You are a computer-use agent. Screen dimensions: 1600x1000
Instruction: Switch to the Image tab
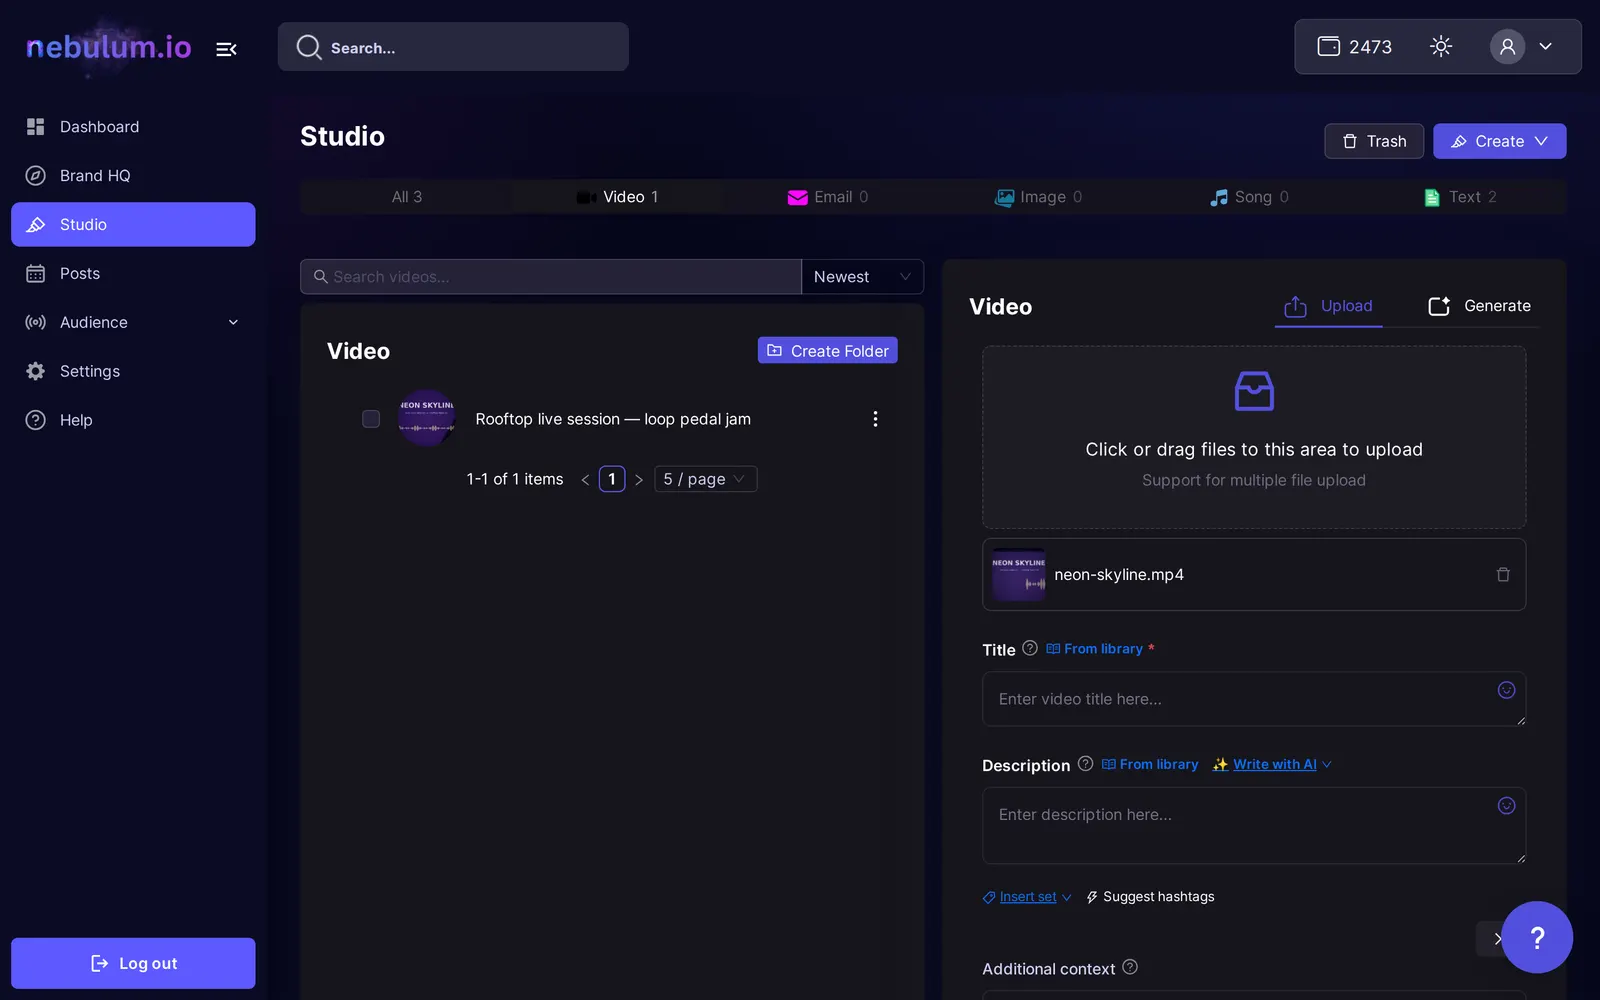coord(1039,197)
